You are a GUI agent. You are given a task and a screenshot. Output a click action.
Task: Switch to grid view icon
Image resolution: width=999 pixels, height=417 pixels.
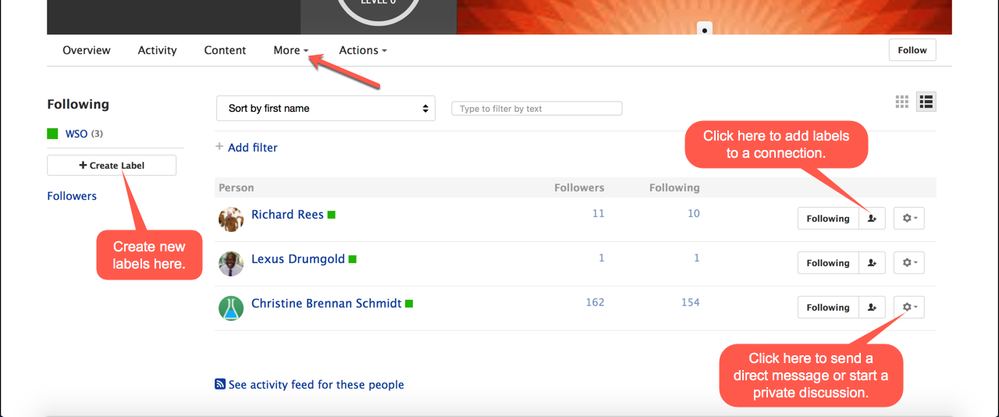click(902, 102)
